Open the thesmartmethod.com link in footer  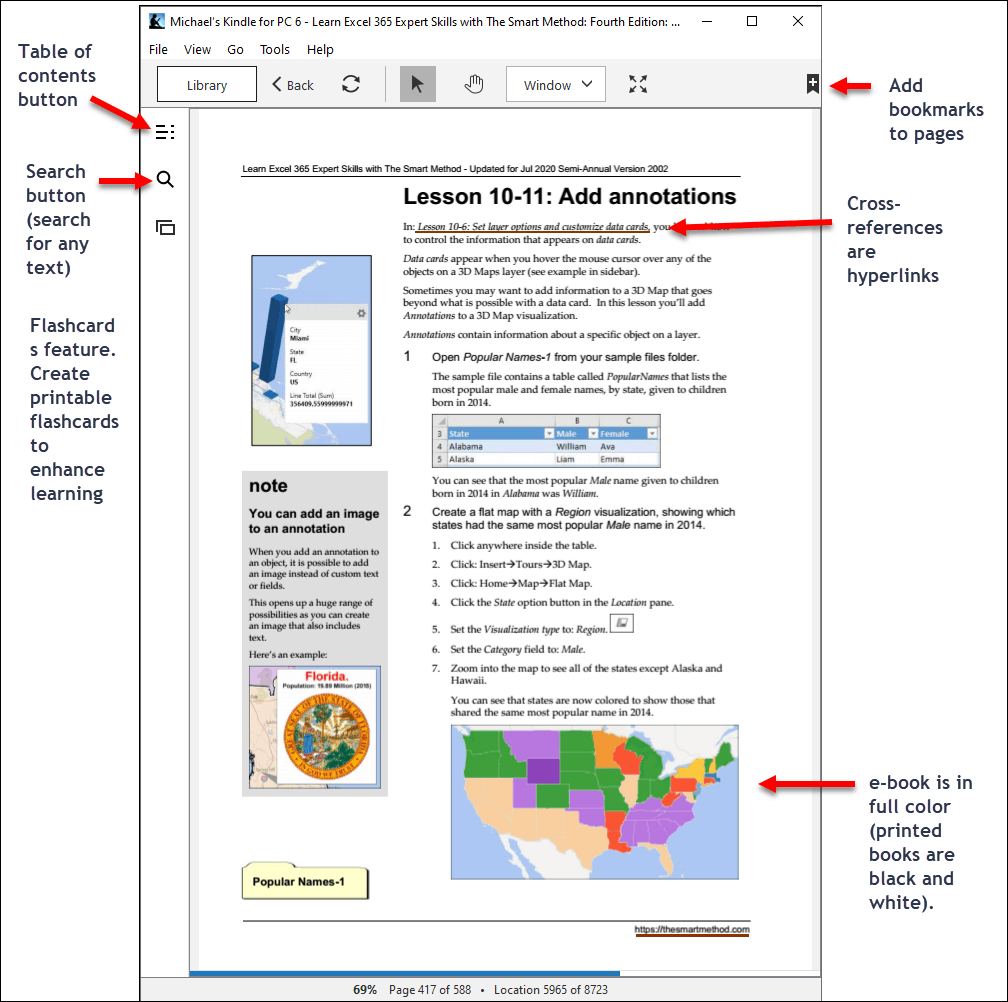point(692,929)
